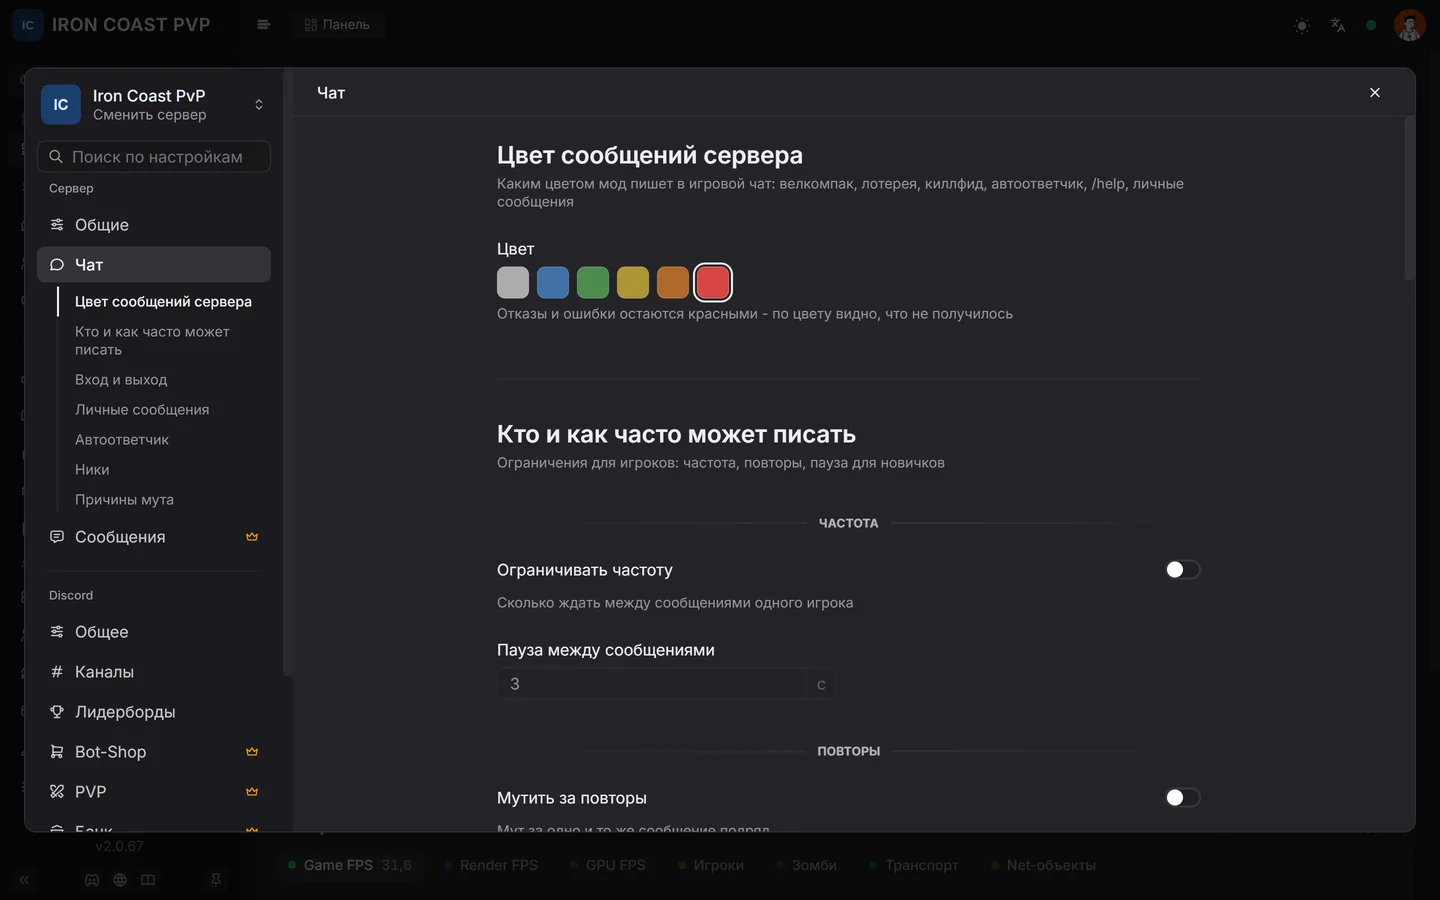Open the Iron Coast PvP server switcher
The width and height of the screenshot is (1440, 900).
(x=154, y=104)
